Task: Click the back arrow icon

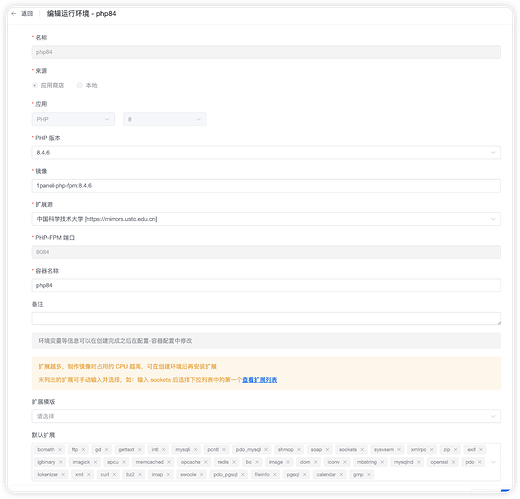Action: (x=14, y=14)
